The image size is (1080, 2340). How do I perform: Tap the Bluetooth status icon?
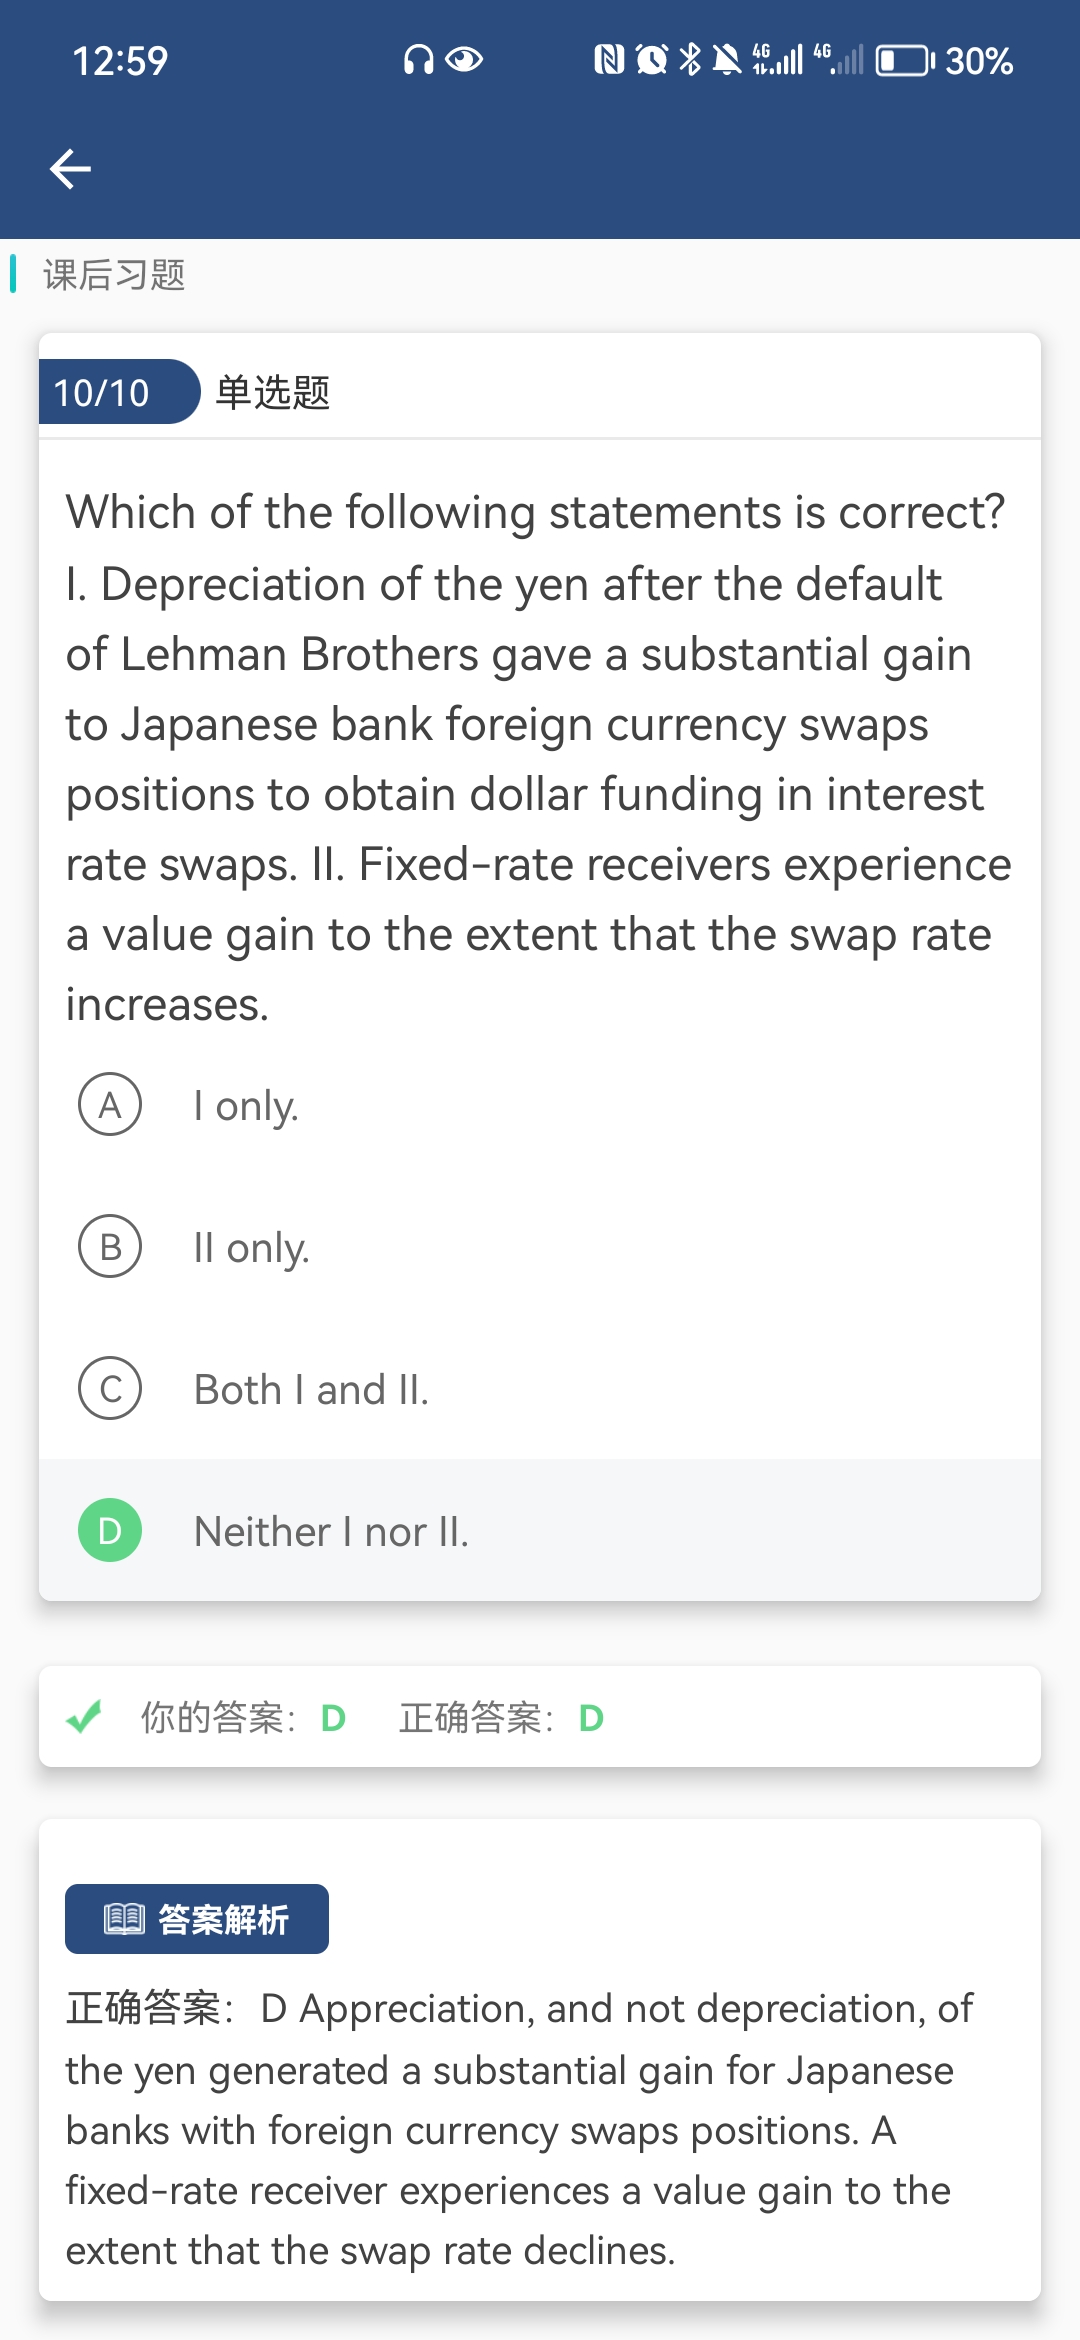[690, 61]
